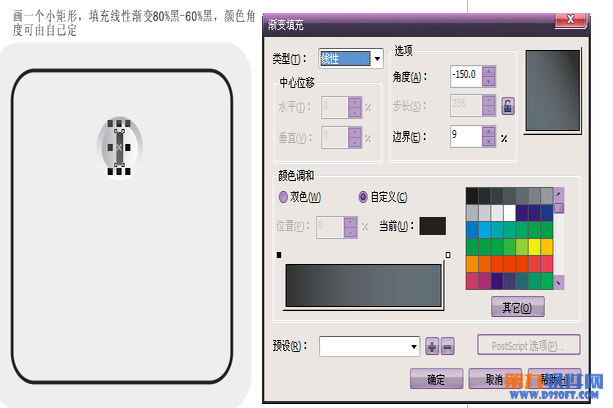Pick the yellow-green swatch in the palette
613x408 pixels.
522,247
